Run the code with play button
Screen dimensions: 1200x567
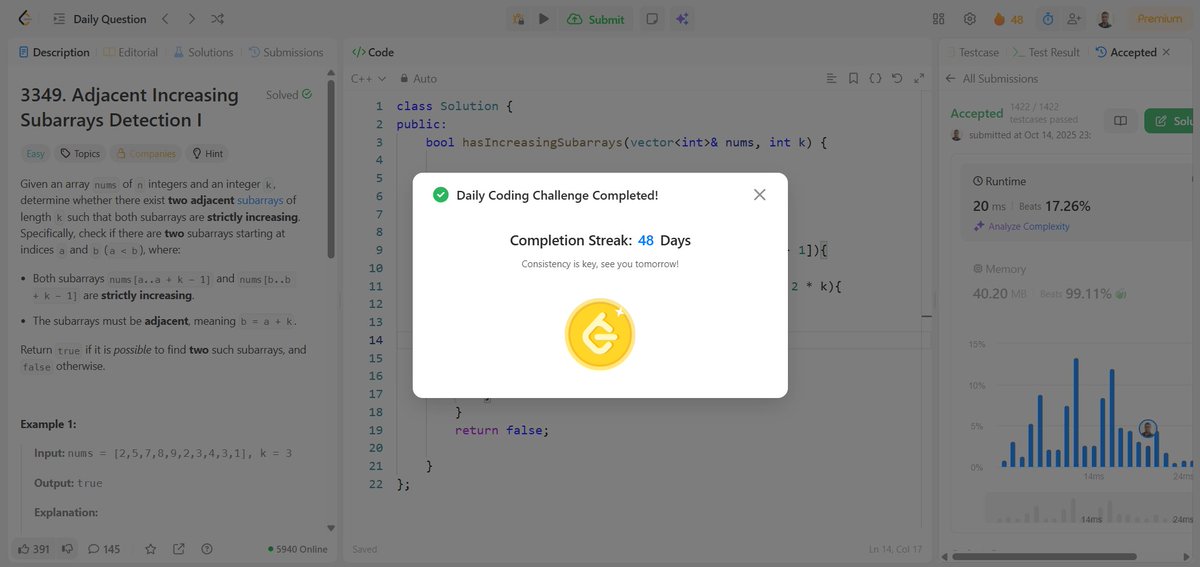(x=544, y=19)
